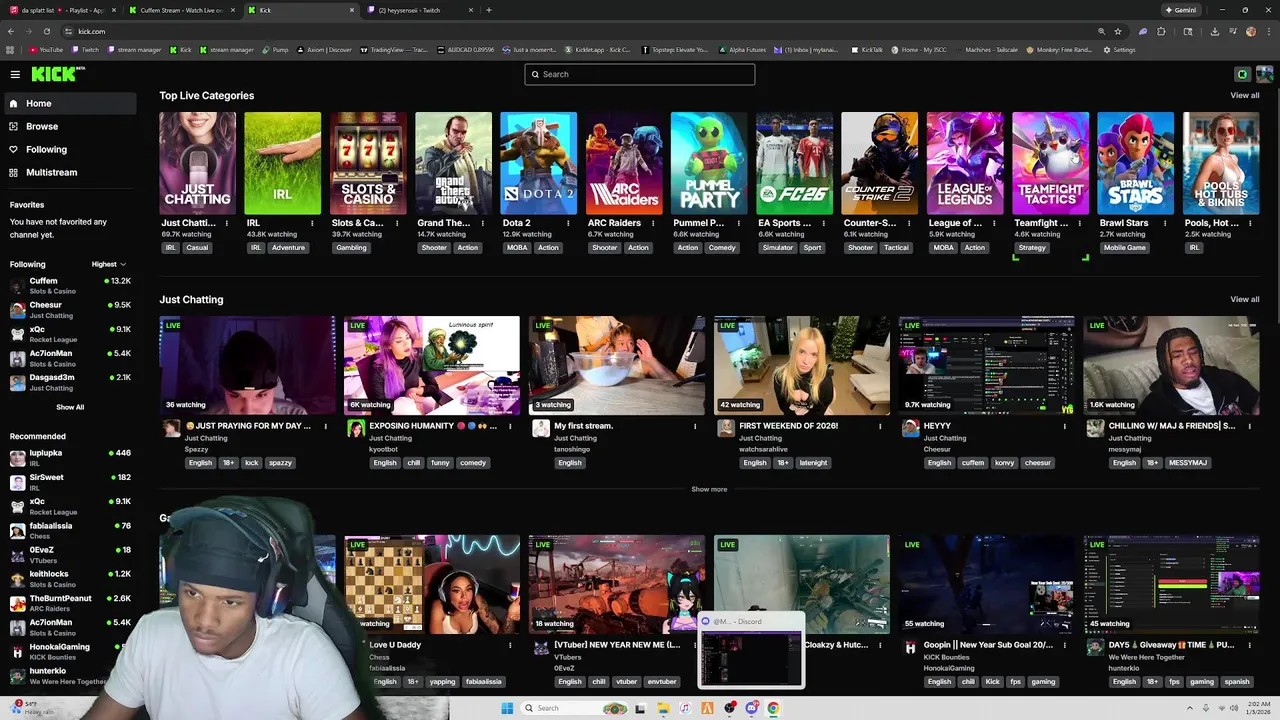
Task: Open the Kick hamburger menu icon
Action: click(x=15, y=74)
